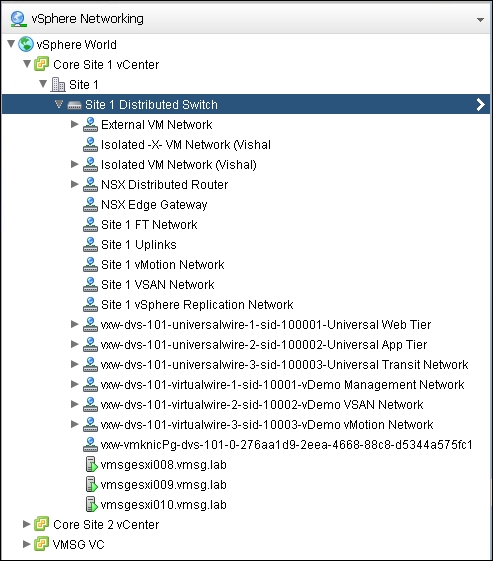Click the Site 1 Uplinks port group icon
The width and height of the screenshot is (493, 561).
pyautogui.click(x=90, y=244)
